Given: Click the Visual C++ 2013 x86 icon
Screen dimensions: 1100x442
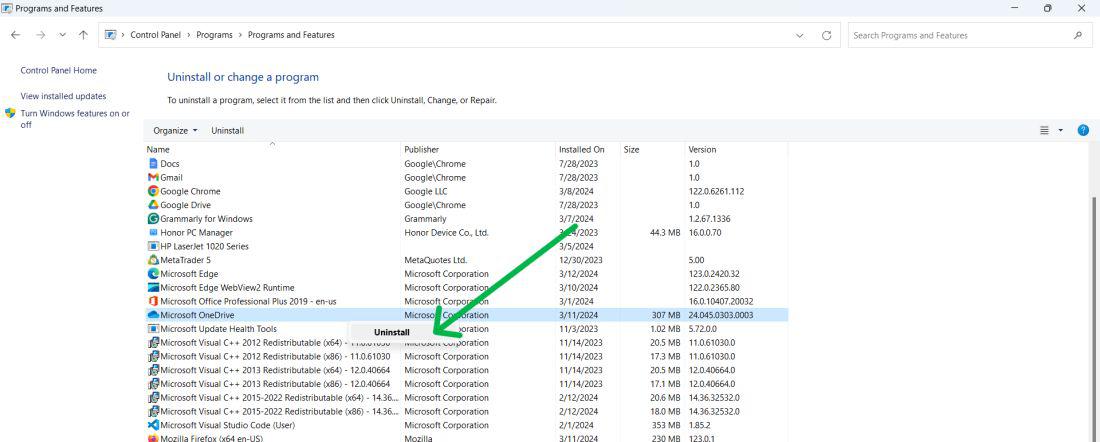Looking at the screenshot, I should tap(154, 384).
